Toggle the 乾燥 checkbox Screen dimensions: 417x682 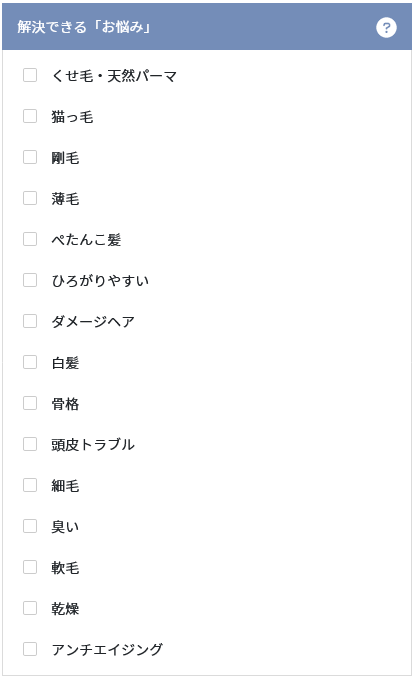tap(30, 608)
